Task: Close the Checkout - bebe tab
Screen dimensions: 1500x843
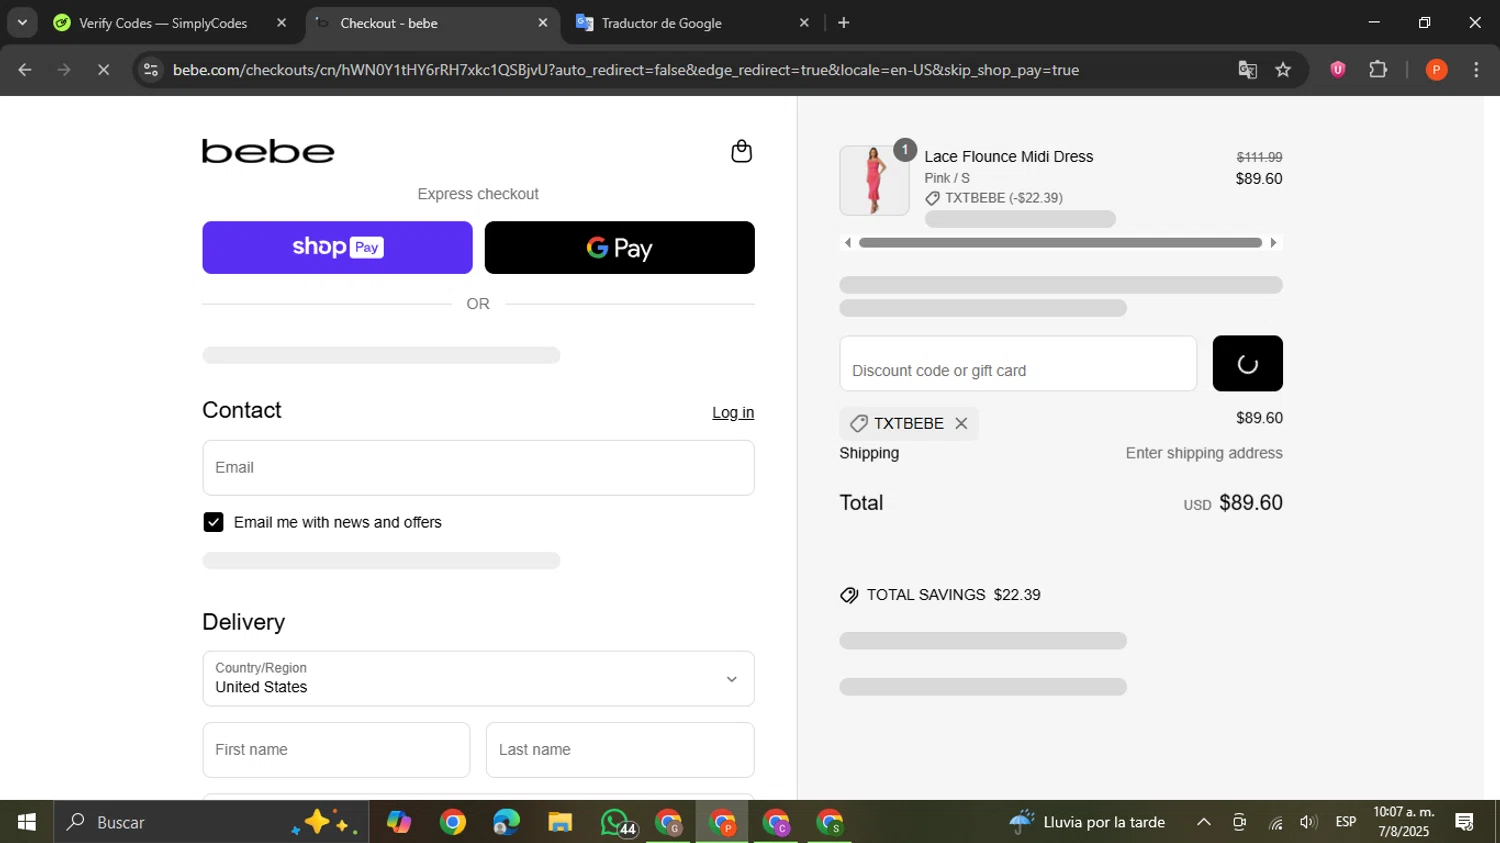Action: coord(543,23)
